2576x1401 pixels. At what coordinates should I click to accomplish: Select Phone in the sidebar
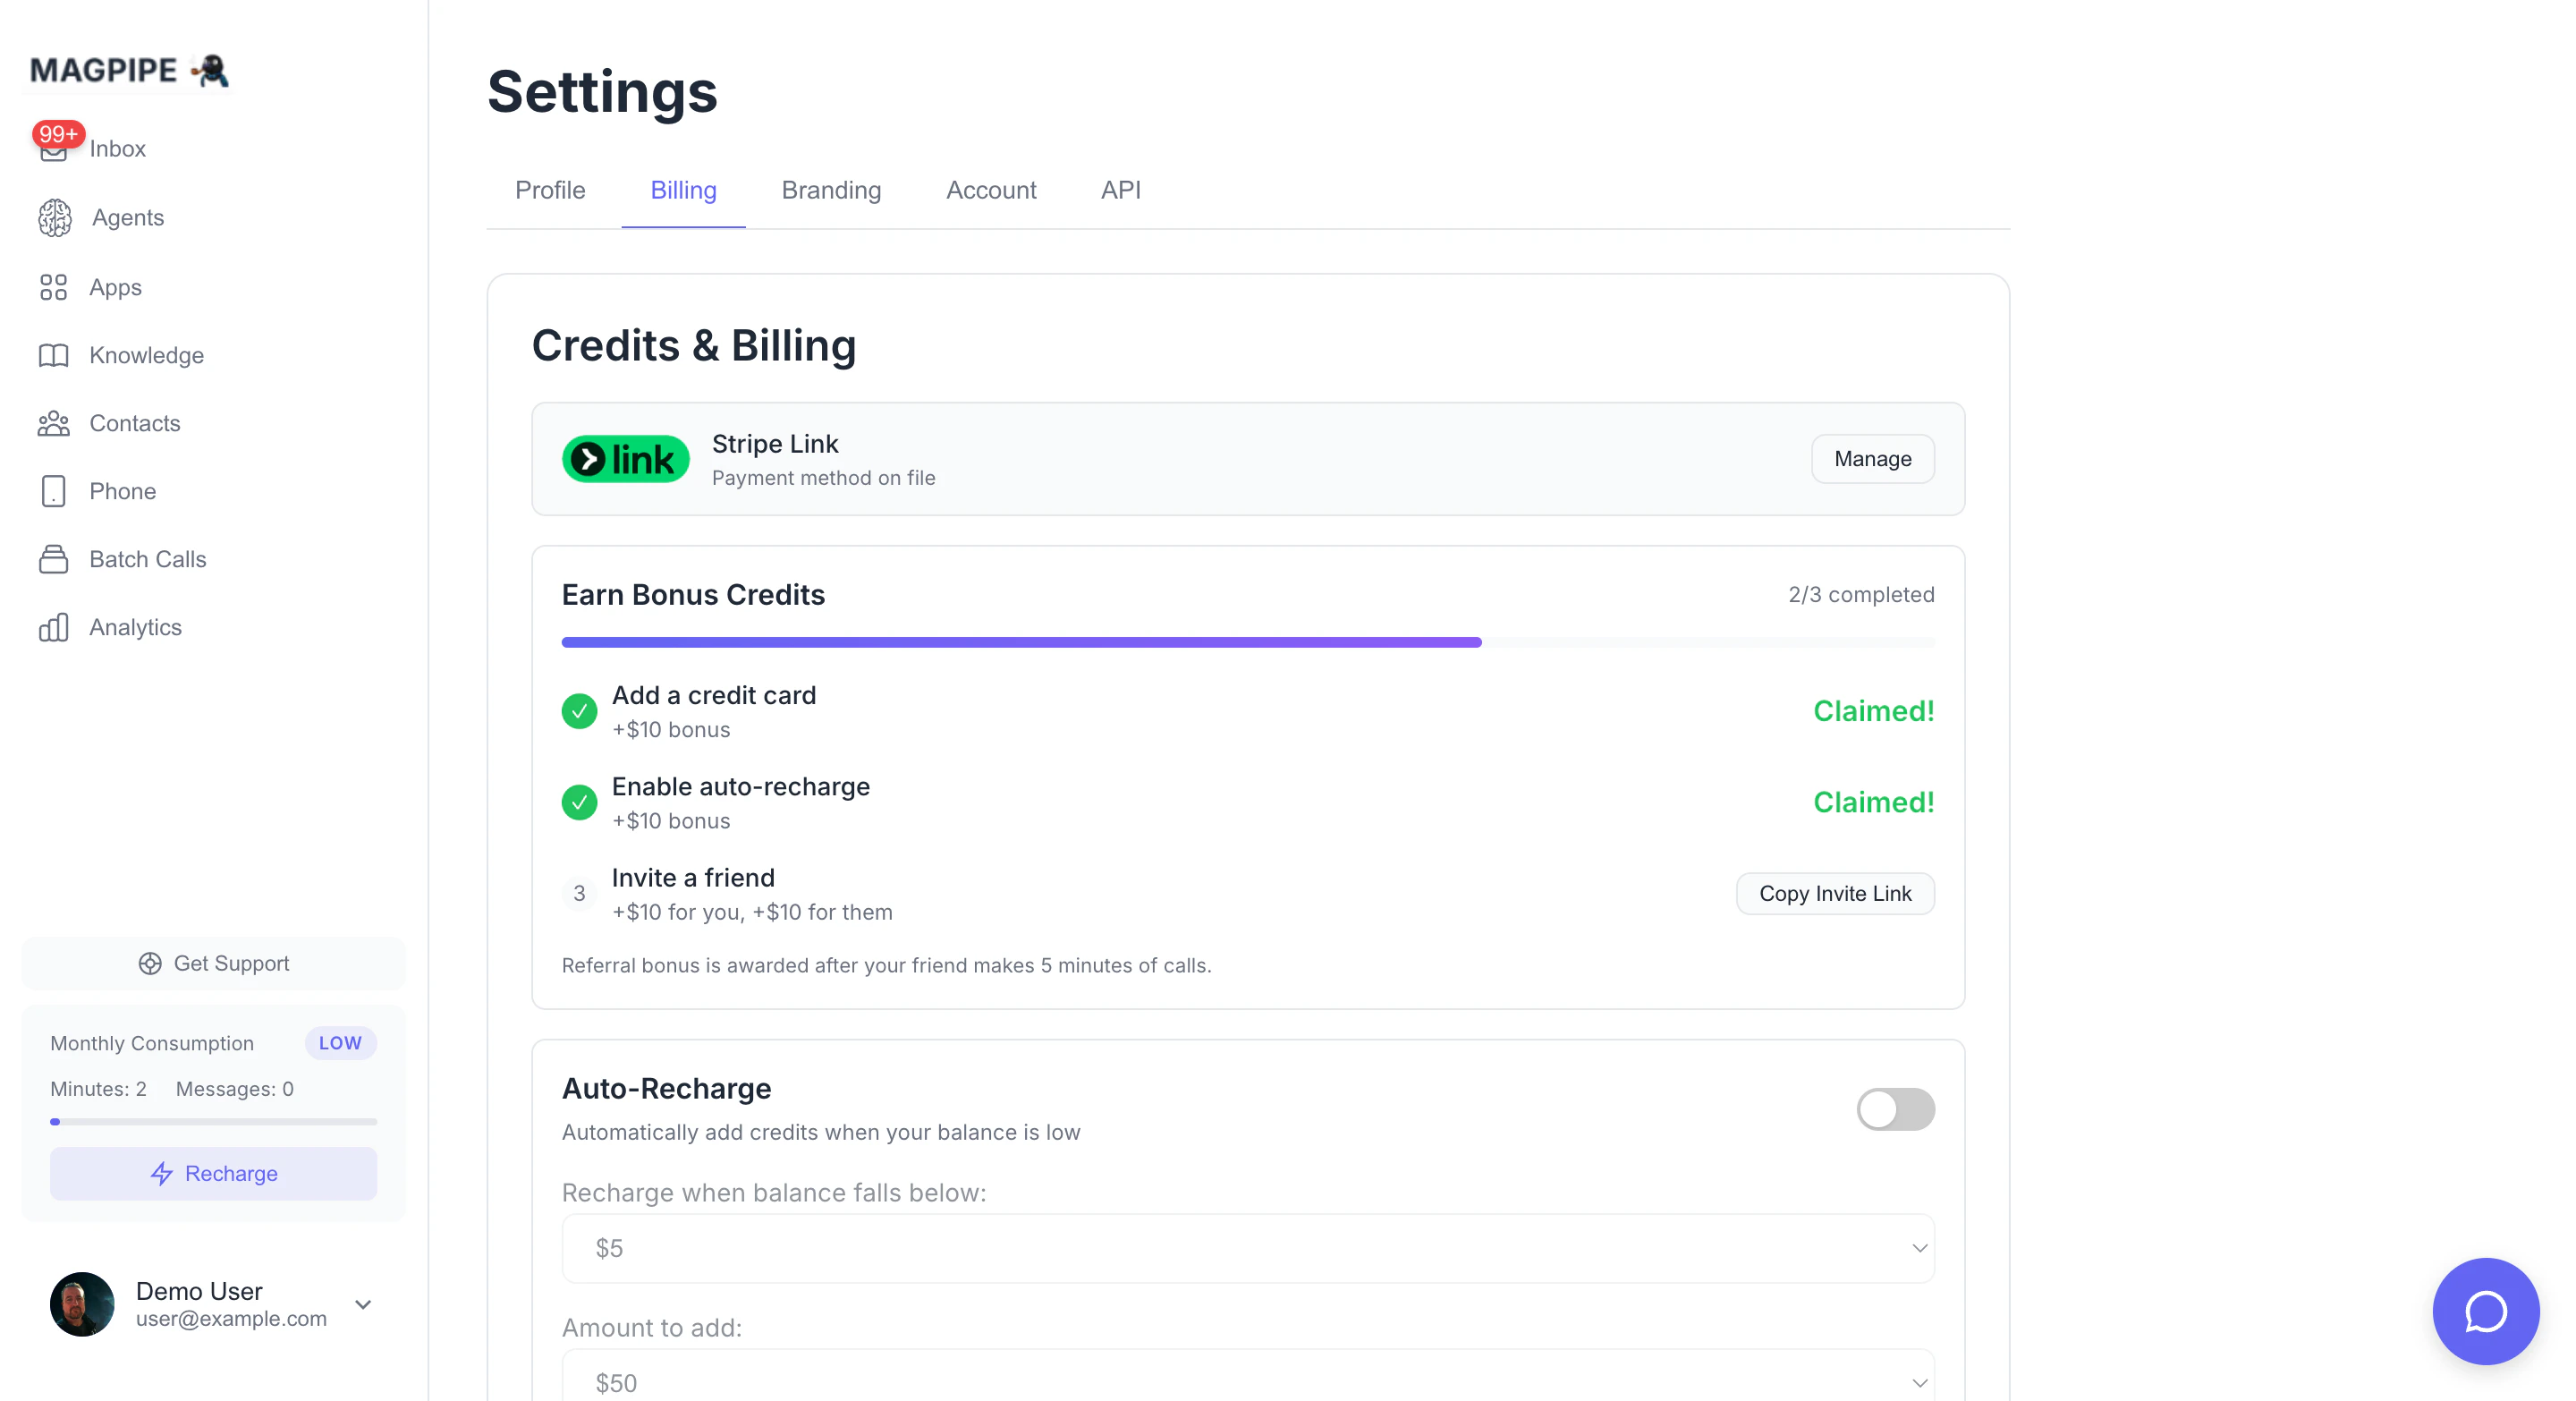coord(123,491)
